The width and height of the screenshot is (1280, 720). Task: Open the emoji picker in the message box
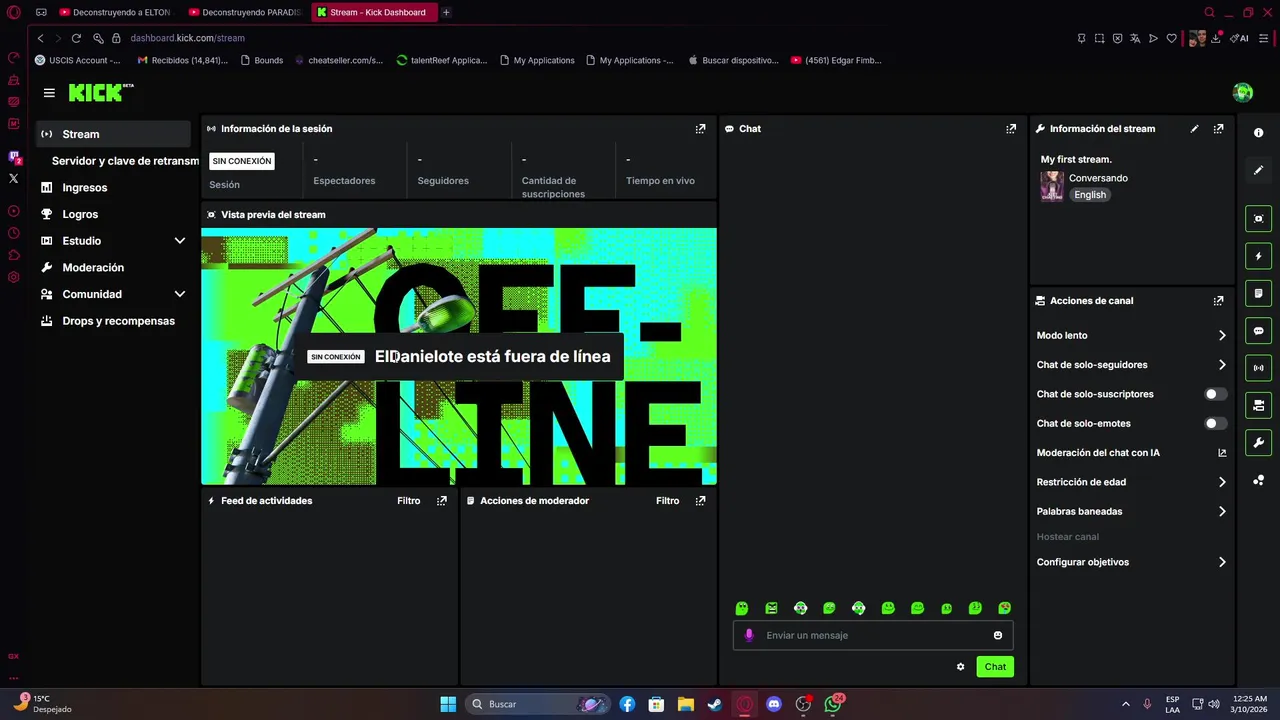click(998, 635)
